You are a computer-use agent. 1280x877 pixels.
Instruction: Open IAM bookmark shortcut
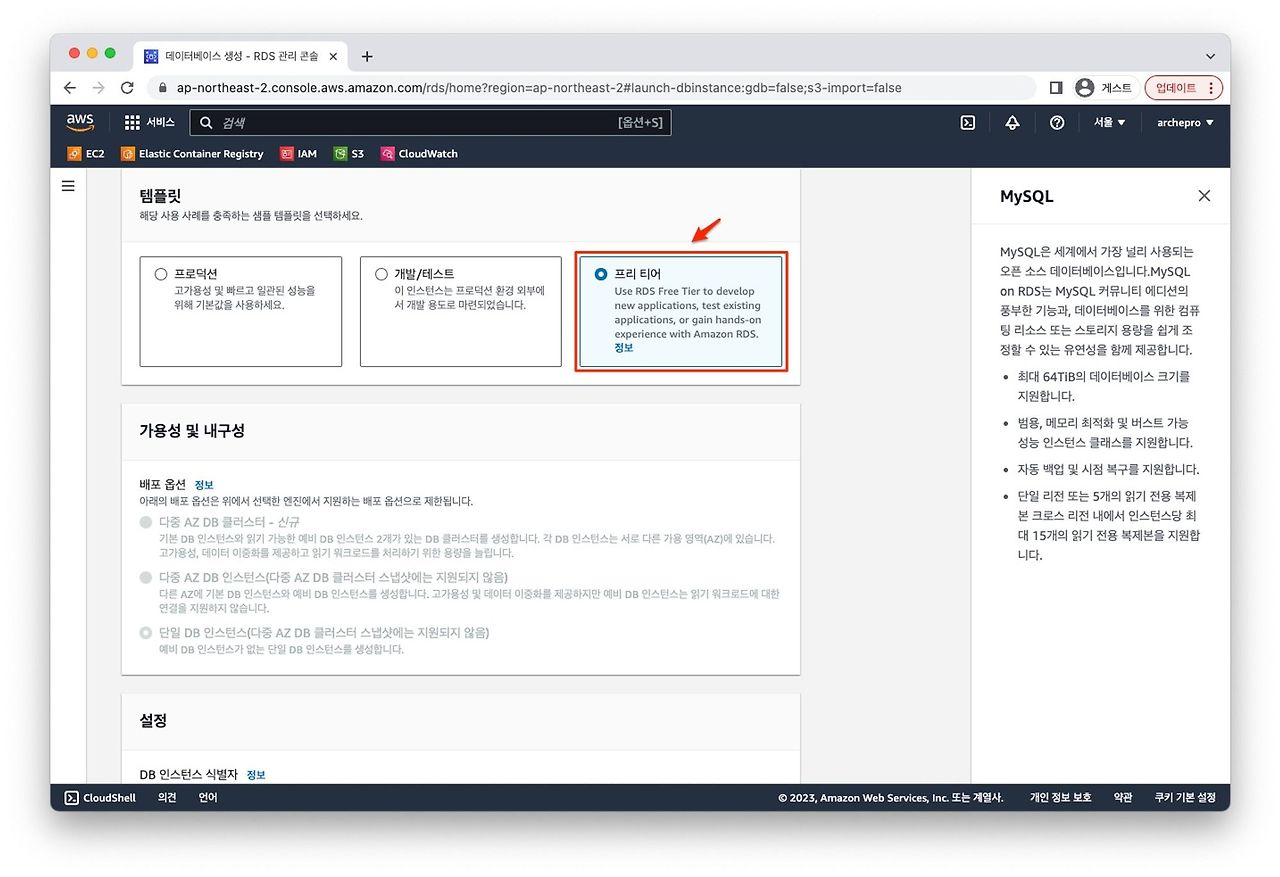point(299,154)
